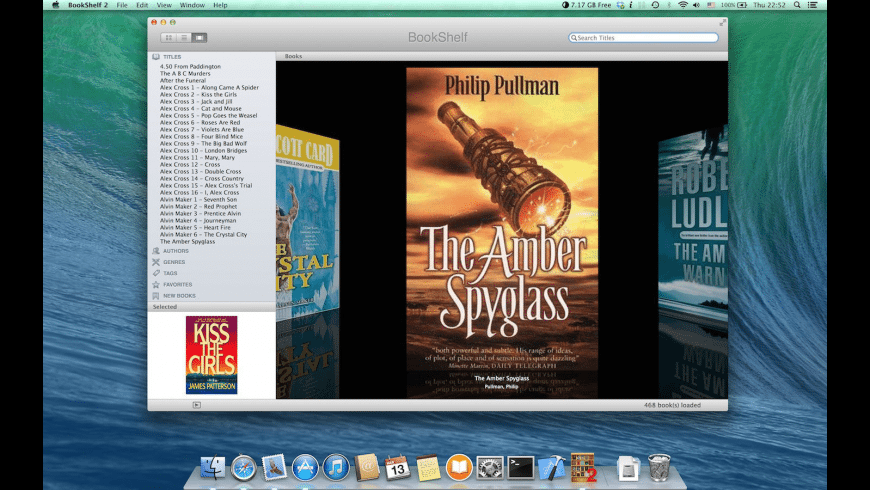Toggle the selected-panel button in status bar
Image resolution: width=870 pixels, height=490 pixels.
[196, 405]
